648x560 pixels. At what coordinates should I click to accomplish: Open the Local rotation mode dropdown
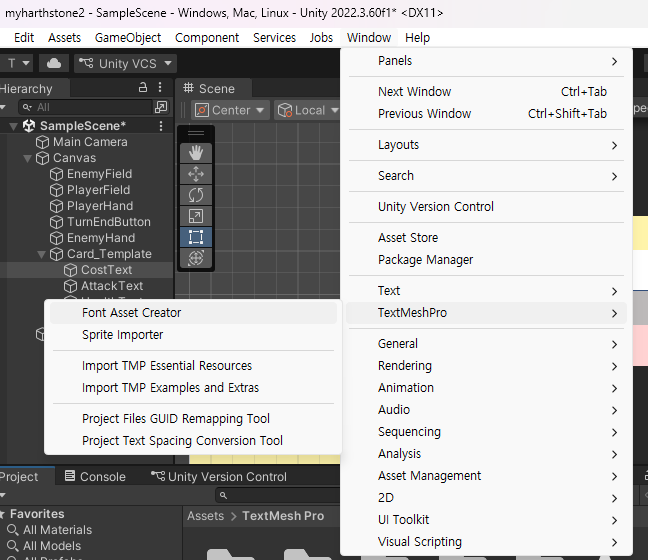307,110
